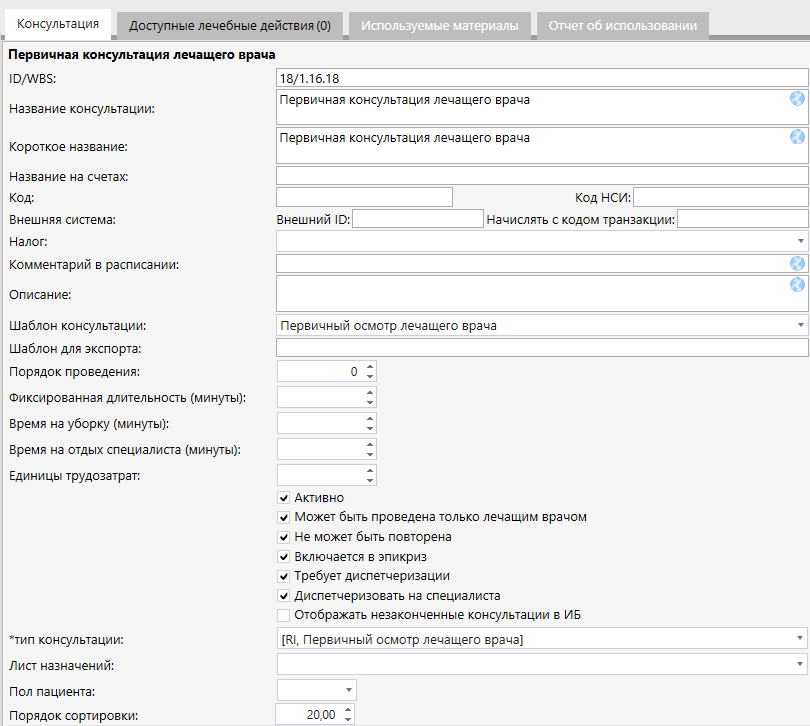Expand the тип консультации dropdown

[x=801, y=638]
